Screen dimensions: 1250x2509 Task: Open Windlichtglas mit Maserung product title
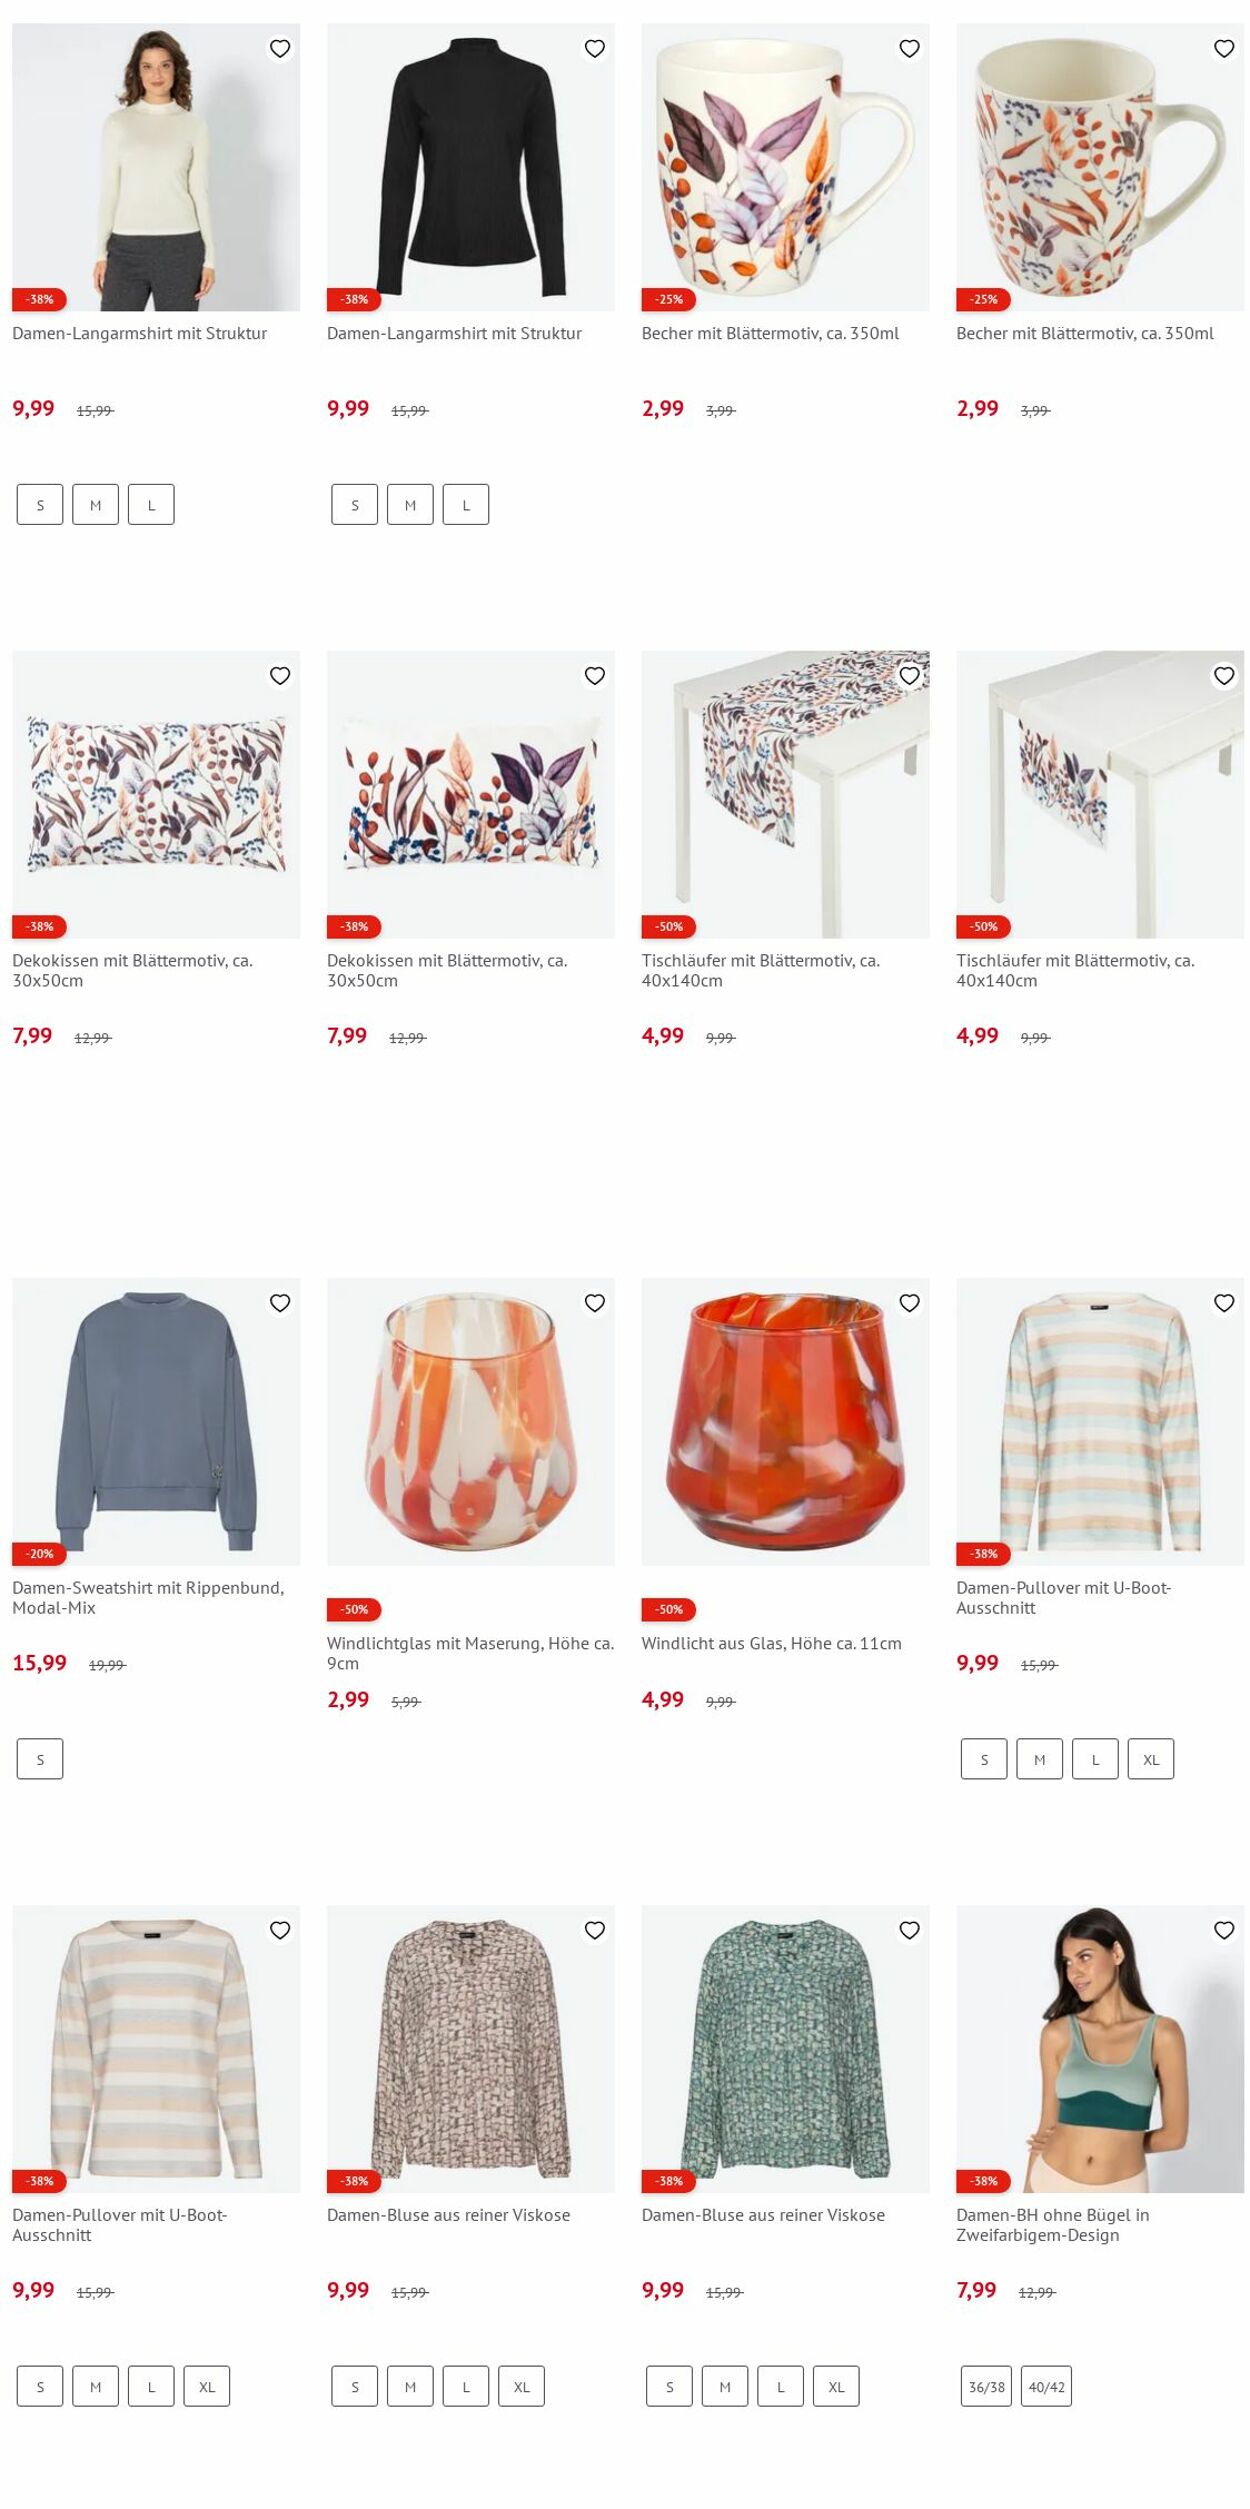(470, 1653)
